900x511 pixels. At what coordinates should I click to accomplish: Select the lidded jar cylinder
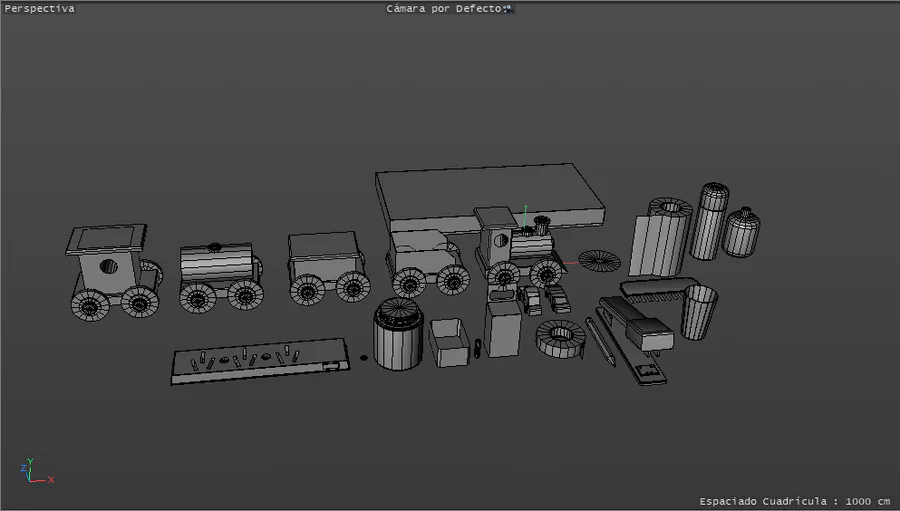pos(398,334)
